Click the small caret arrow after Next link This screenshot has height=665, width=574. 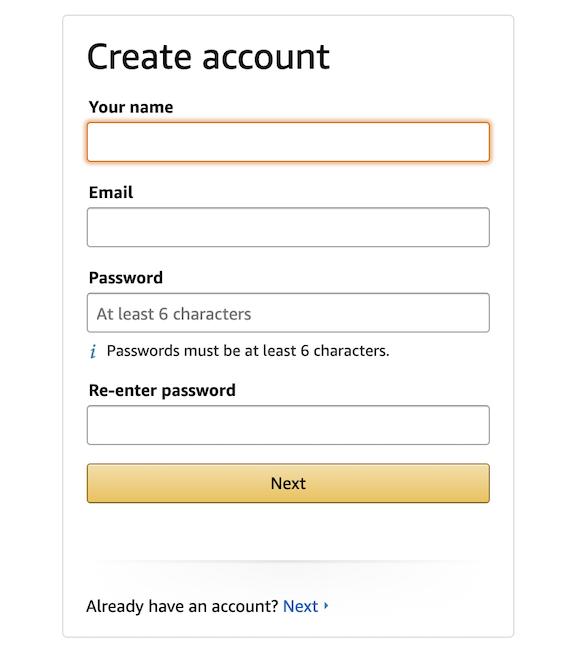(326, 606)
